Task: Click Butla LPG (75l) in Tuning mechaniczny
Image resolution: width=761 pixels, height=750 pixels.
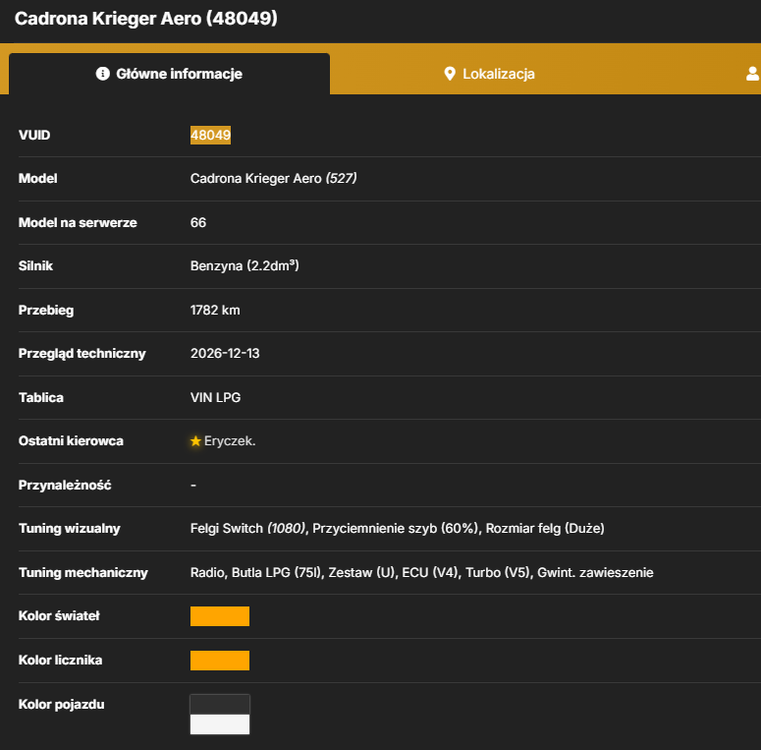Action: coord(277,572)
